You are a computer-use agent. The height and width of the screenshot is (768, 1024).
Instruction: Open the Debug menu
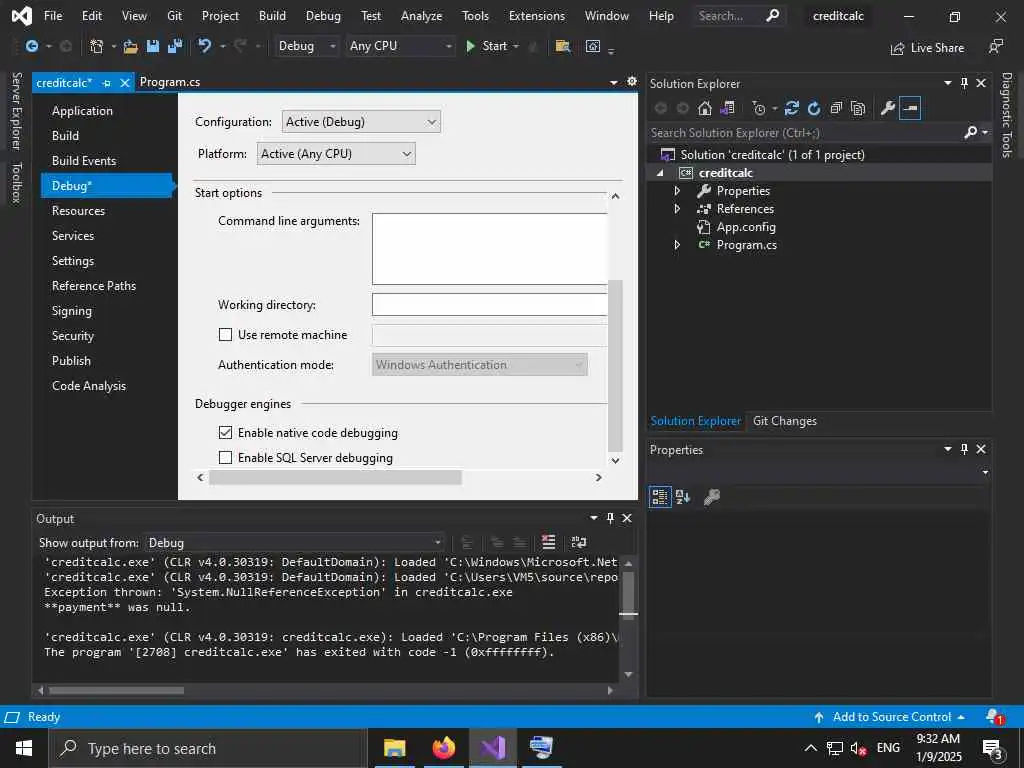click(x=323, y=16)
